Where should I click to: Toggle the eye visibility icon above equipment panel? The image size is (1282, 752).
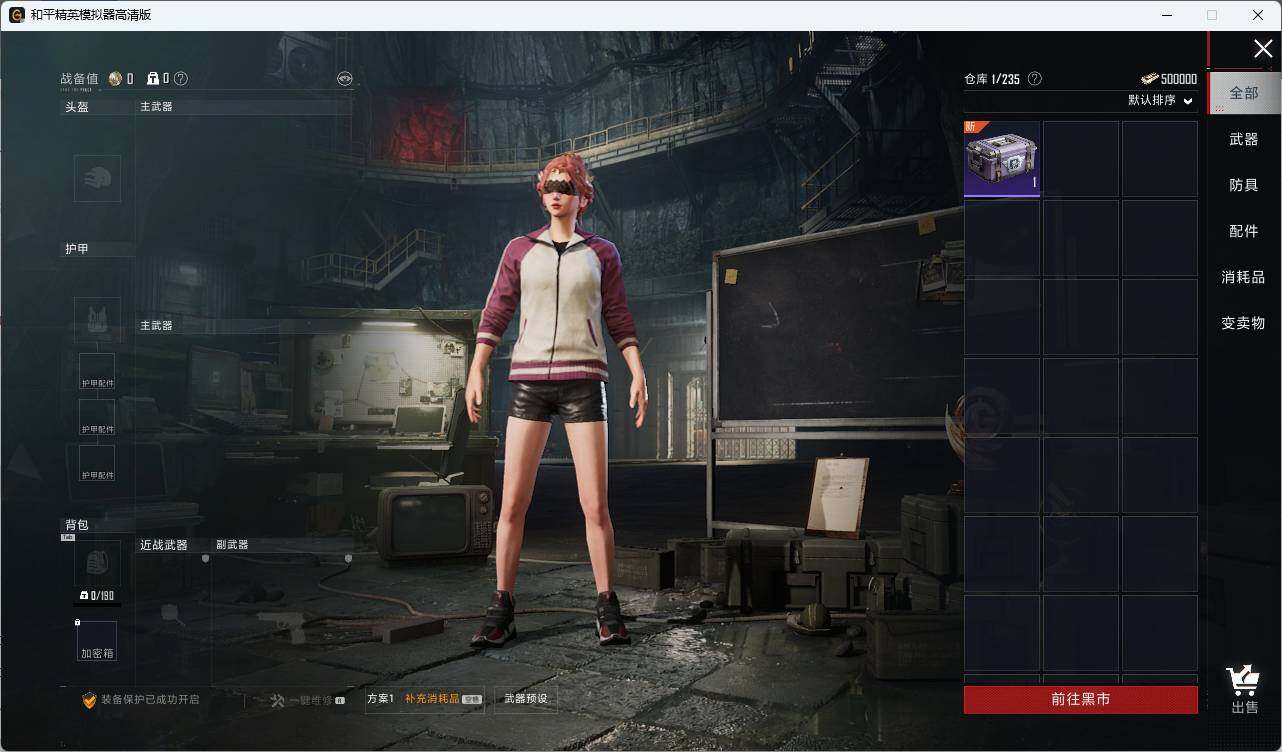[x=345, y=79]
